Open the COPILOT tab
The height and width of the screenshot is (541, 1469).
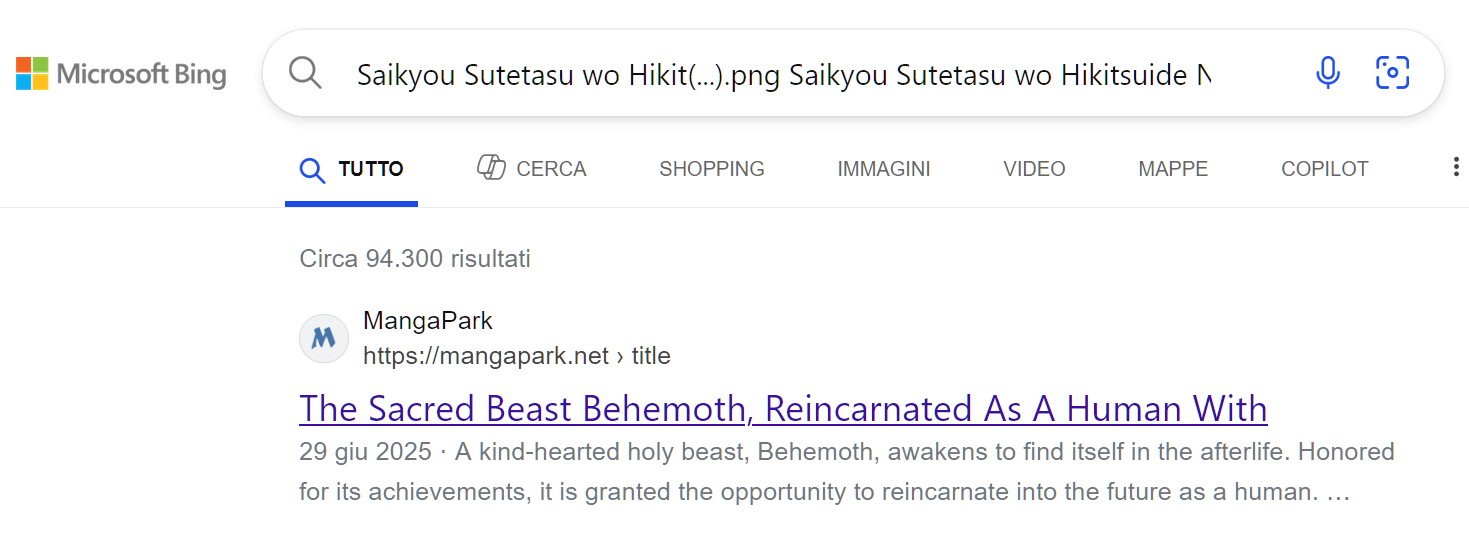coord(1325,169)
